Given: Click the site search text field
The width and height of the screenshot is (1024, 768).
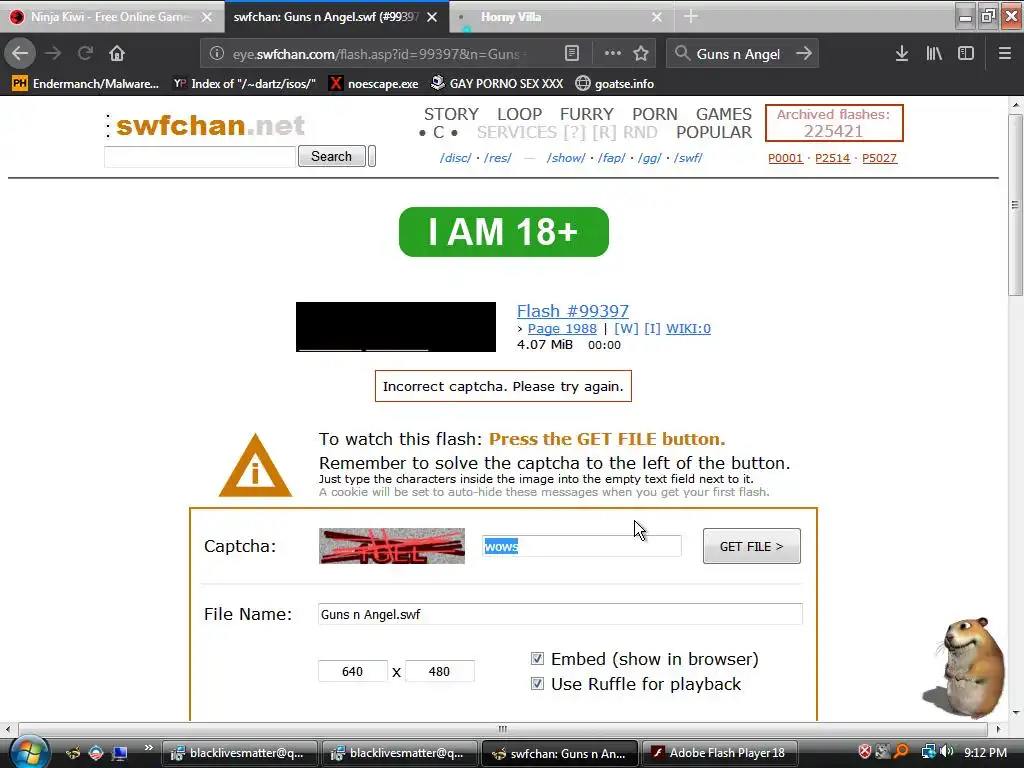Looking at the screenshot, I should (200, 157).
